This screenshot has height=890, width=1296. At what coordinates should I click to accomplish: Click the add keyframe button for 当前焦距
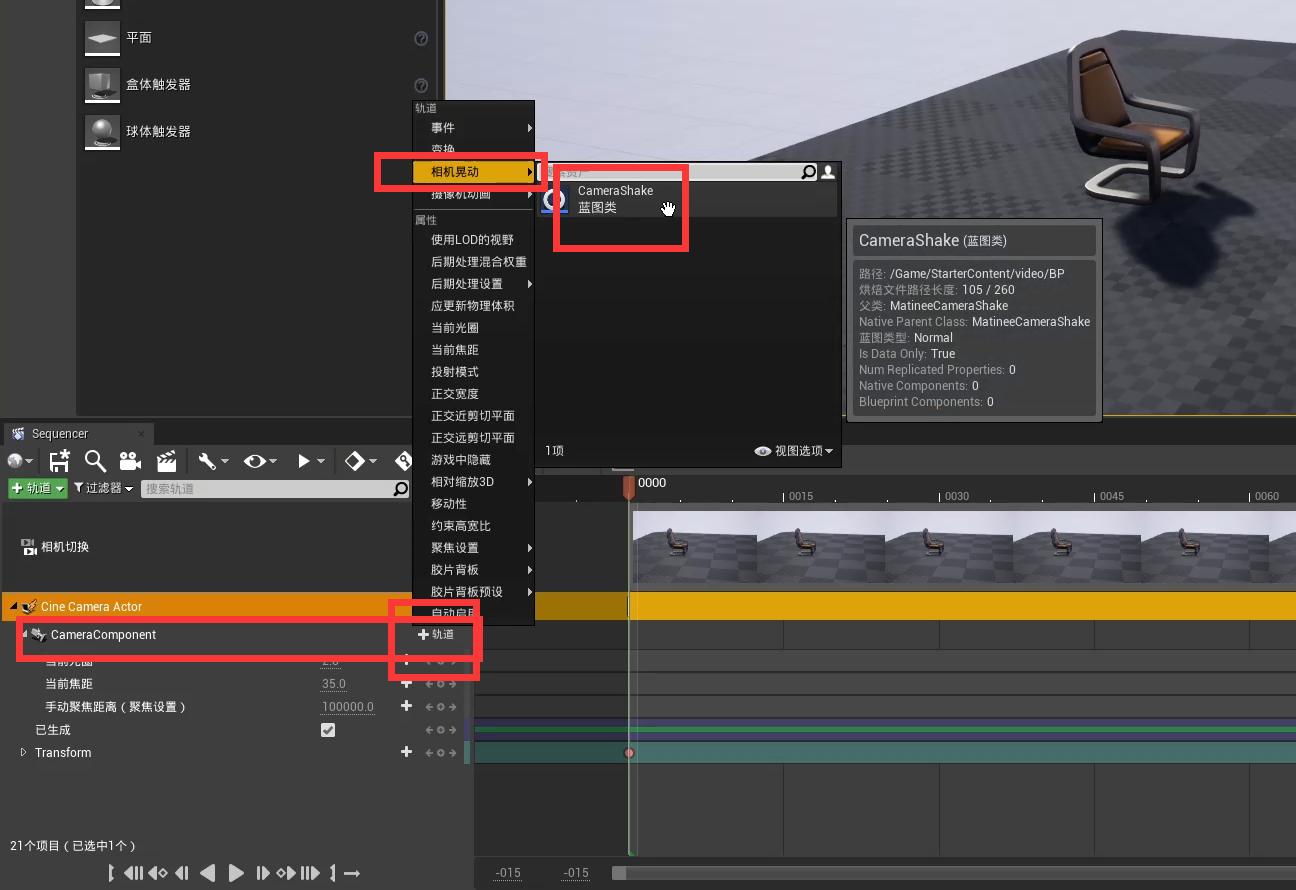coord(406,684)
